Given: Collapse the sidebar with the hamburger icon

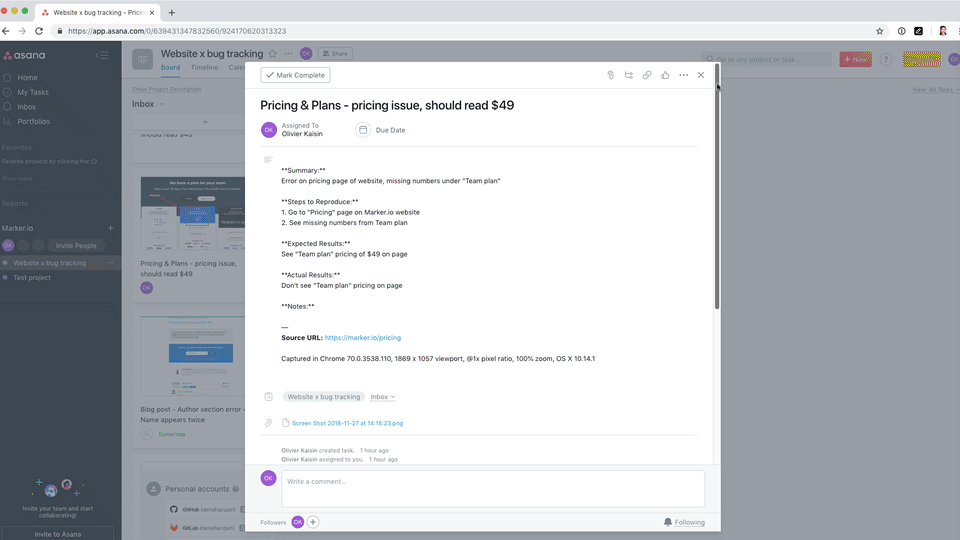Looking at the screenshot, I should [x=102, y=55].
